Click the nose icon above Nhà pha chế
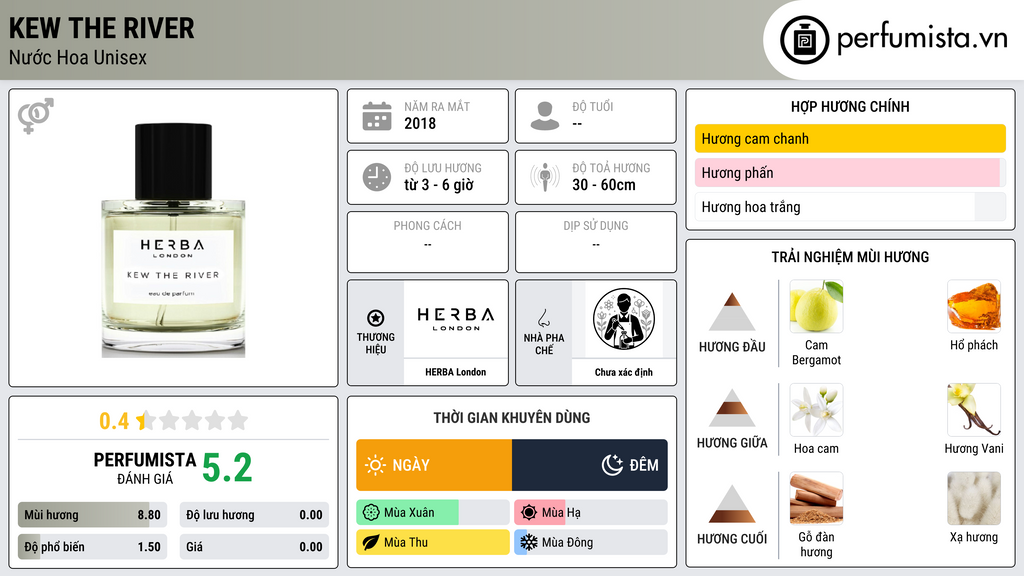This screenshot has width=1024, height=576. click(x=543, y=319)
